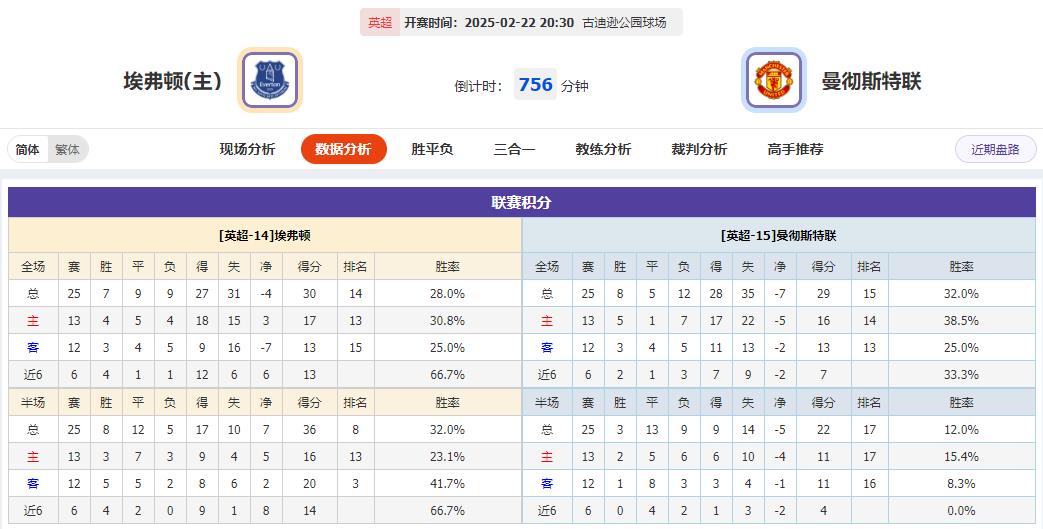Switch to 繁体 traditional Chinese
Viewport: 1043px width, 529px height.
point(68,150)
